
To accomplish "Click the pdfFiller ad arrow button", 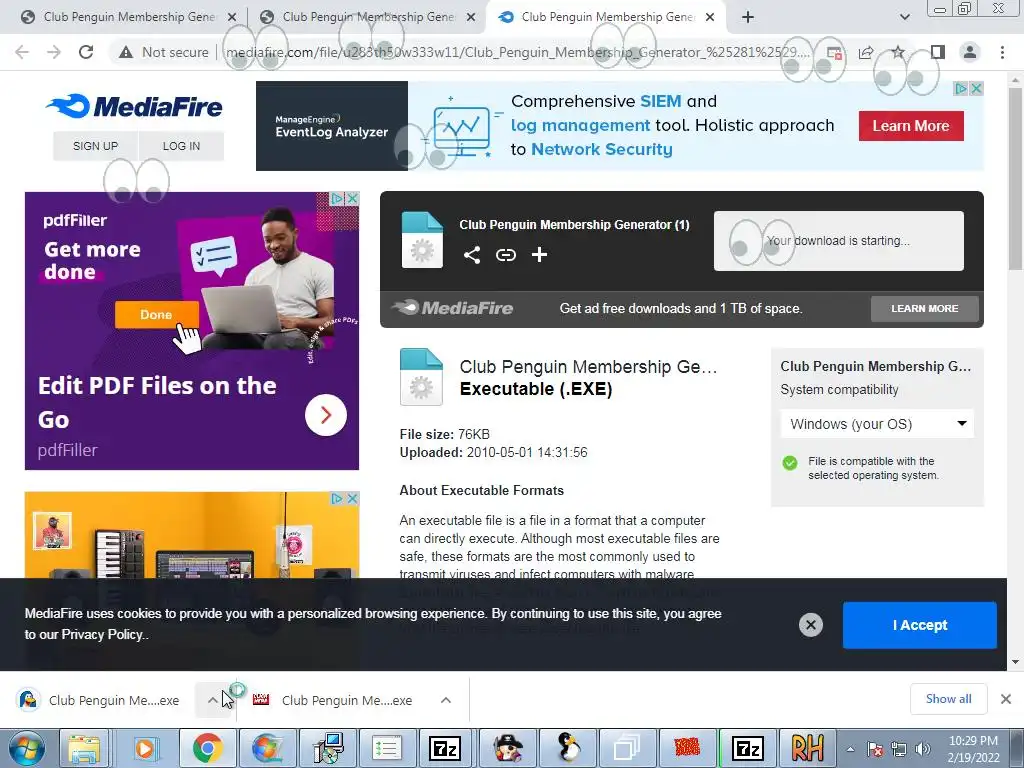I will tap(326, 415).
